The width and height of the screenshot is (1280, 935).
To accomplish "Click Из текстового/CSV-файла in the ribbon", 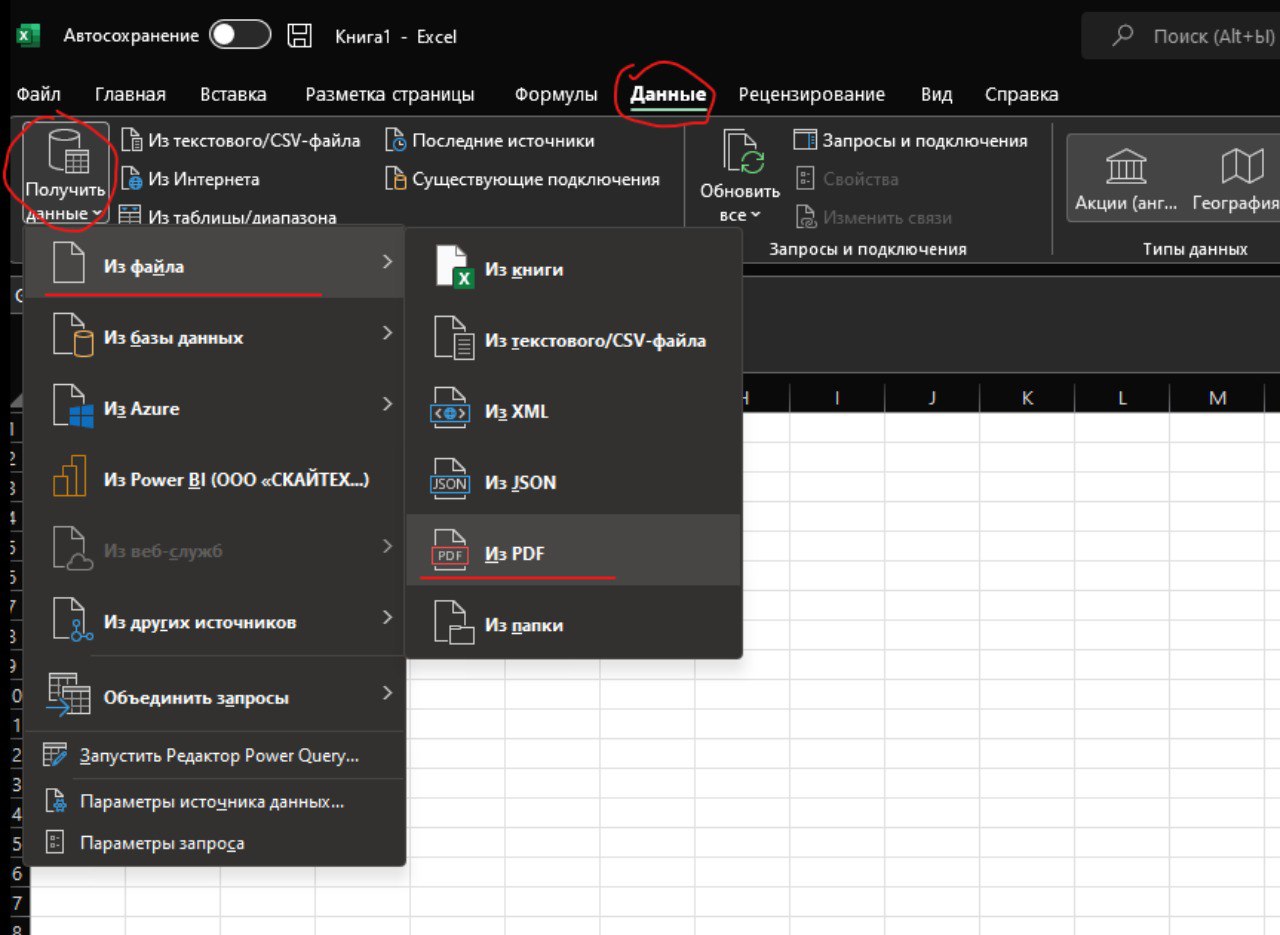I will (x=241, y=141).
